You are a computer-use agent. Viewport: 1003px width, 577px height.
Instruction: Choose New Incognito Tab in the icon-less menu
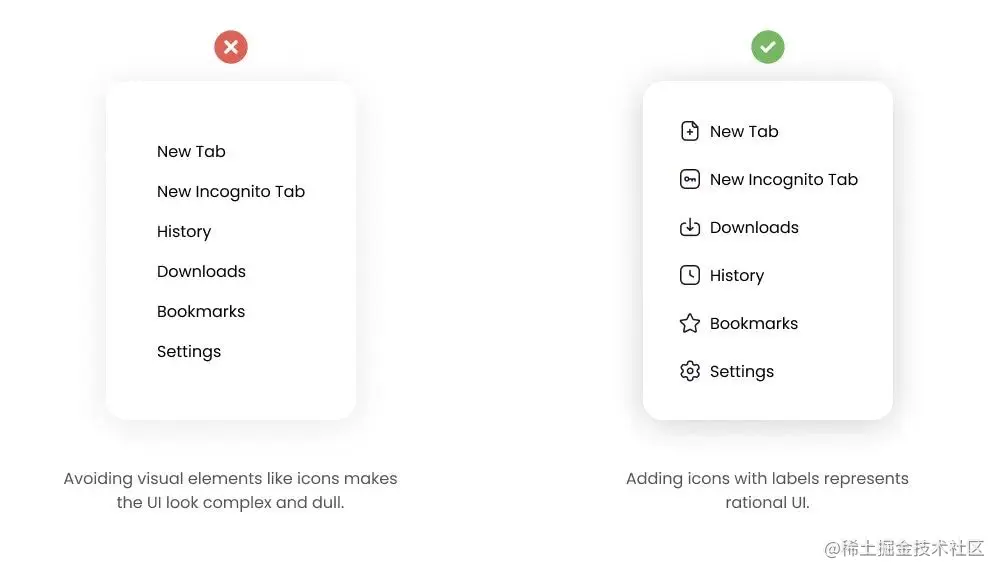tap(231, 192)
